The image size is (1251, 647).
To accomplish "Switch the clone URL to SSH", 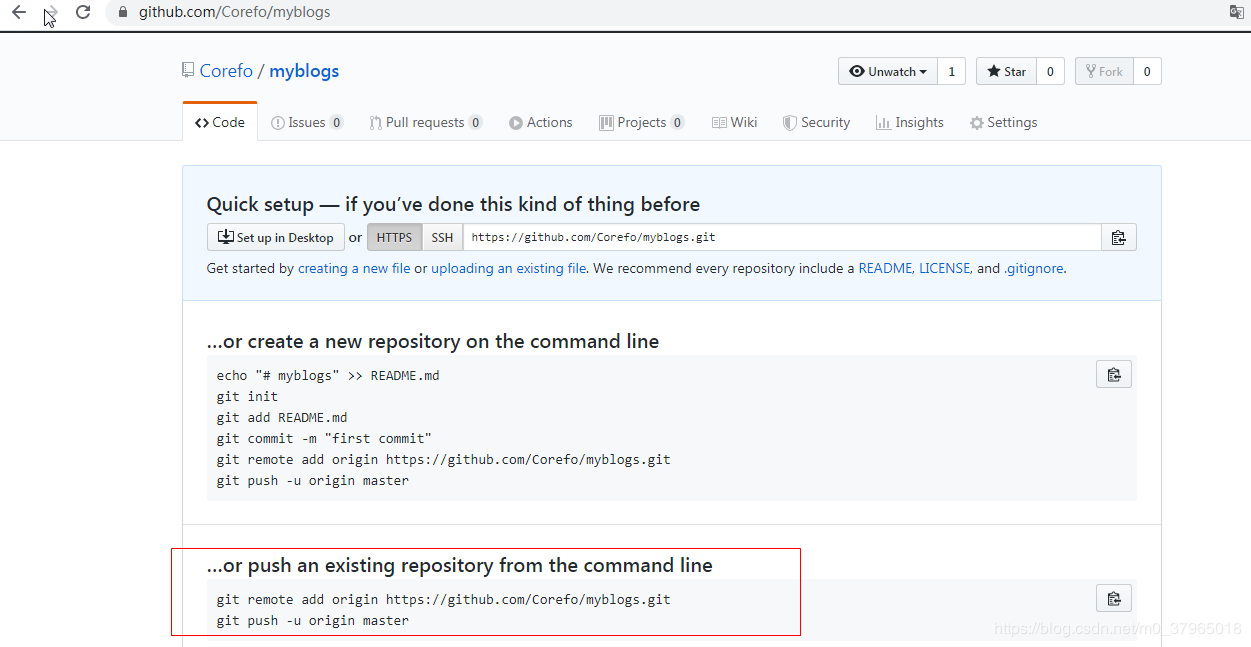I will pyautogui.click(x=442, y=237).
